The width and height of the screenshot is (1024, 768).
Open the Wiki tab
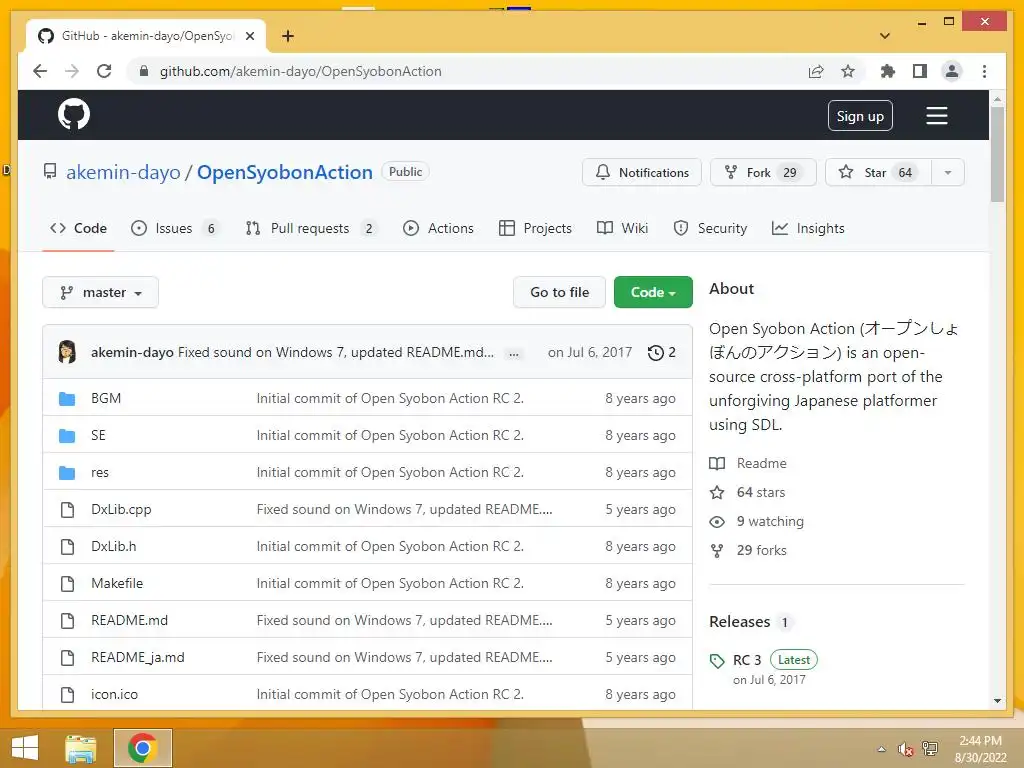point(622,229)
